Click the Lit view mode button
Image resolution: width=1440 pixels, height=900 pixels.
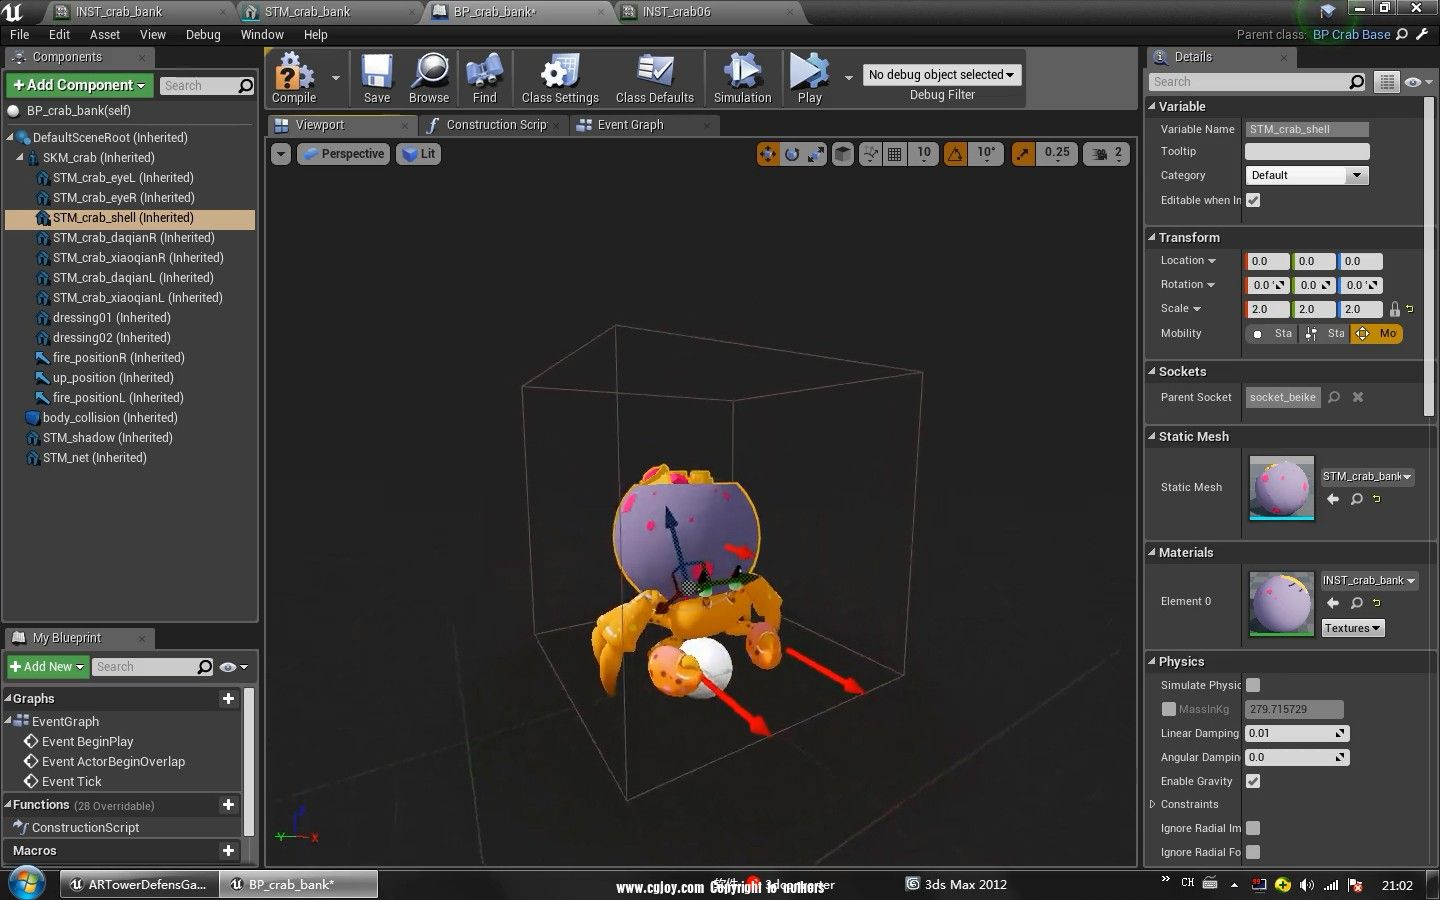(x=419, y=154)
